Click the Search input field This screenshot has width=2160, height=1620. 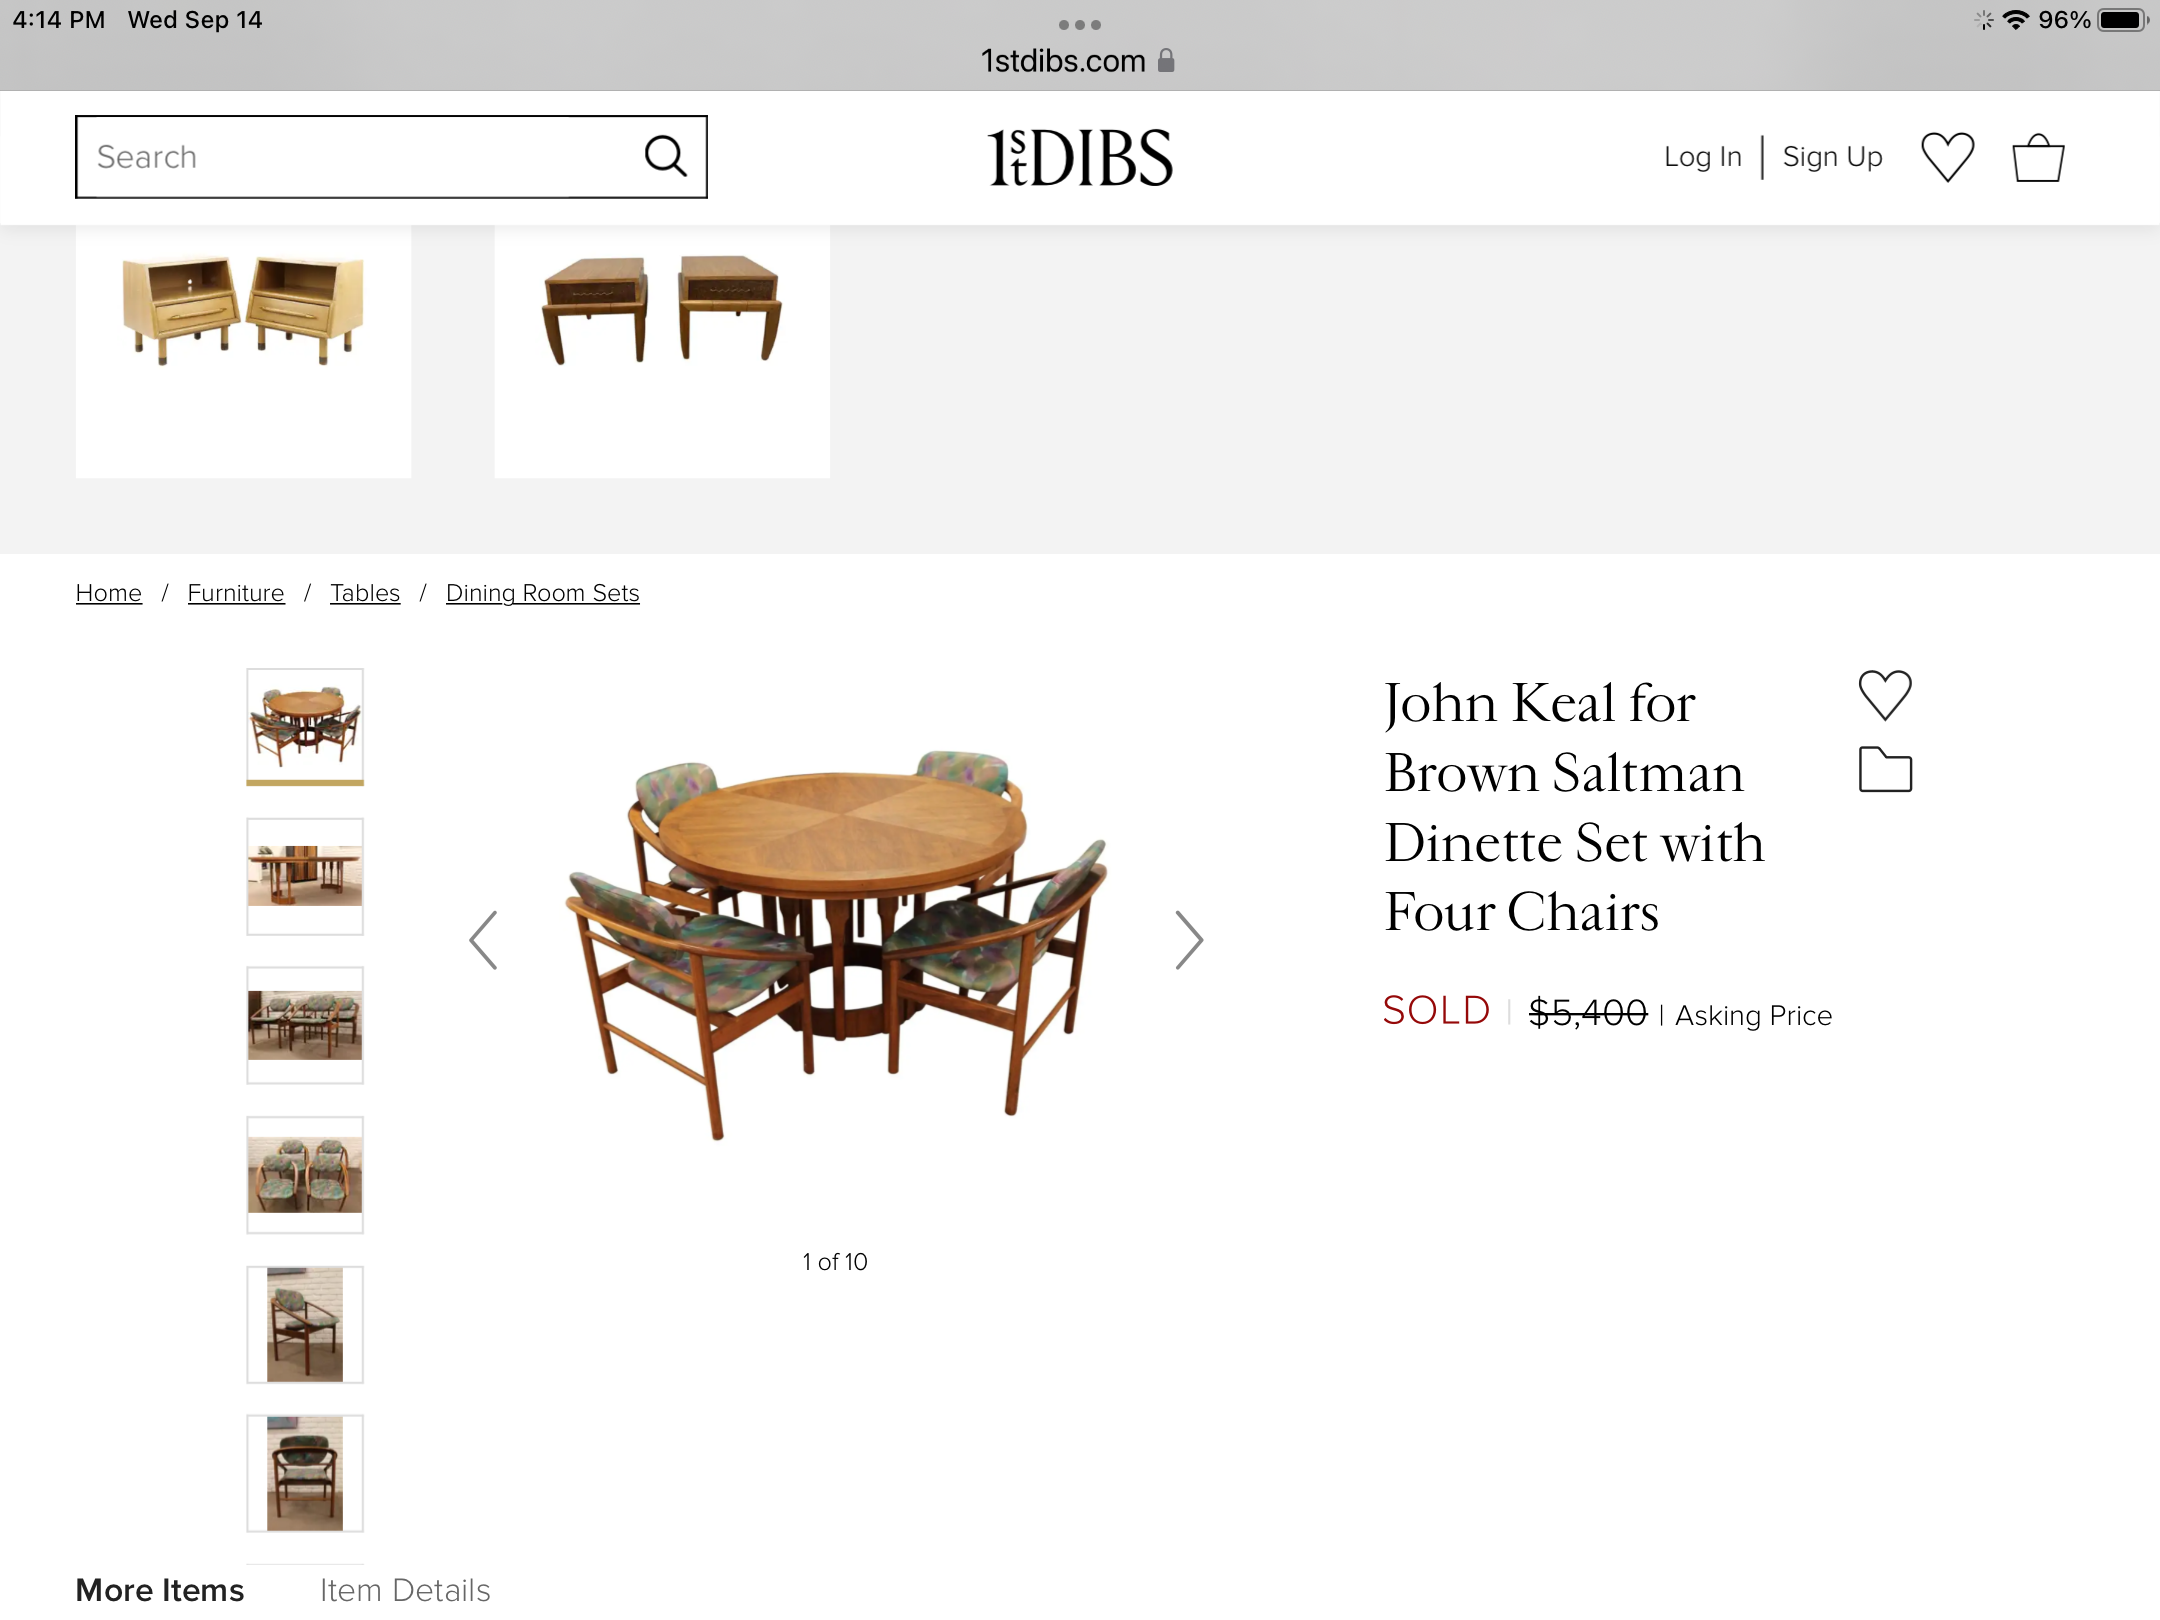pyautogui.click(x=350, y=157)
